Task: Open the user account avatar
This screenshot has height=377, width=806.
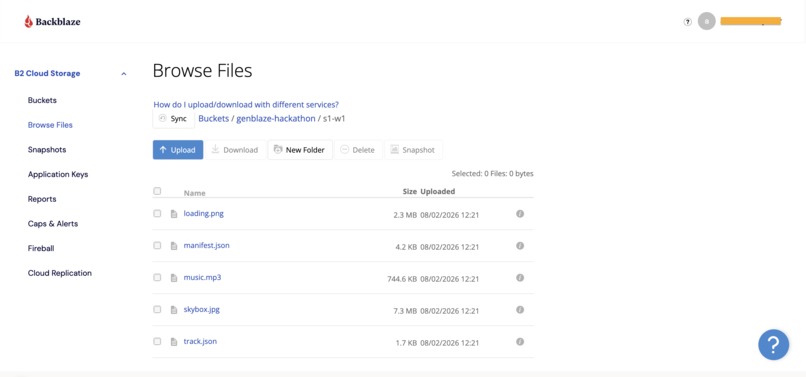Action: tap(707, 22)
